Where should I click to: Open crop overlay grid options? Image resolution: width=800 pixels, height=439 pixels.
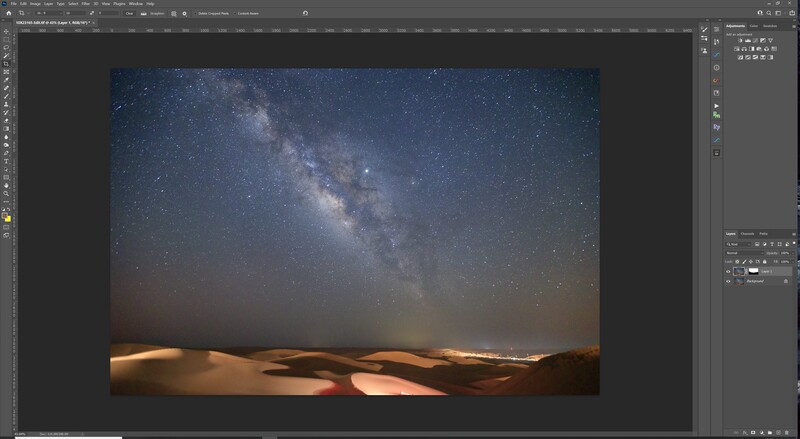click(x=174, y=13)
